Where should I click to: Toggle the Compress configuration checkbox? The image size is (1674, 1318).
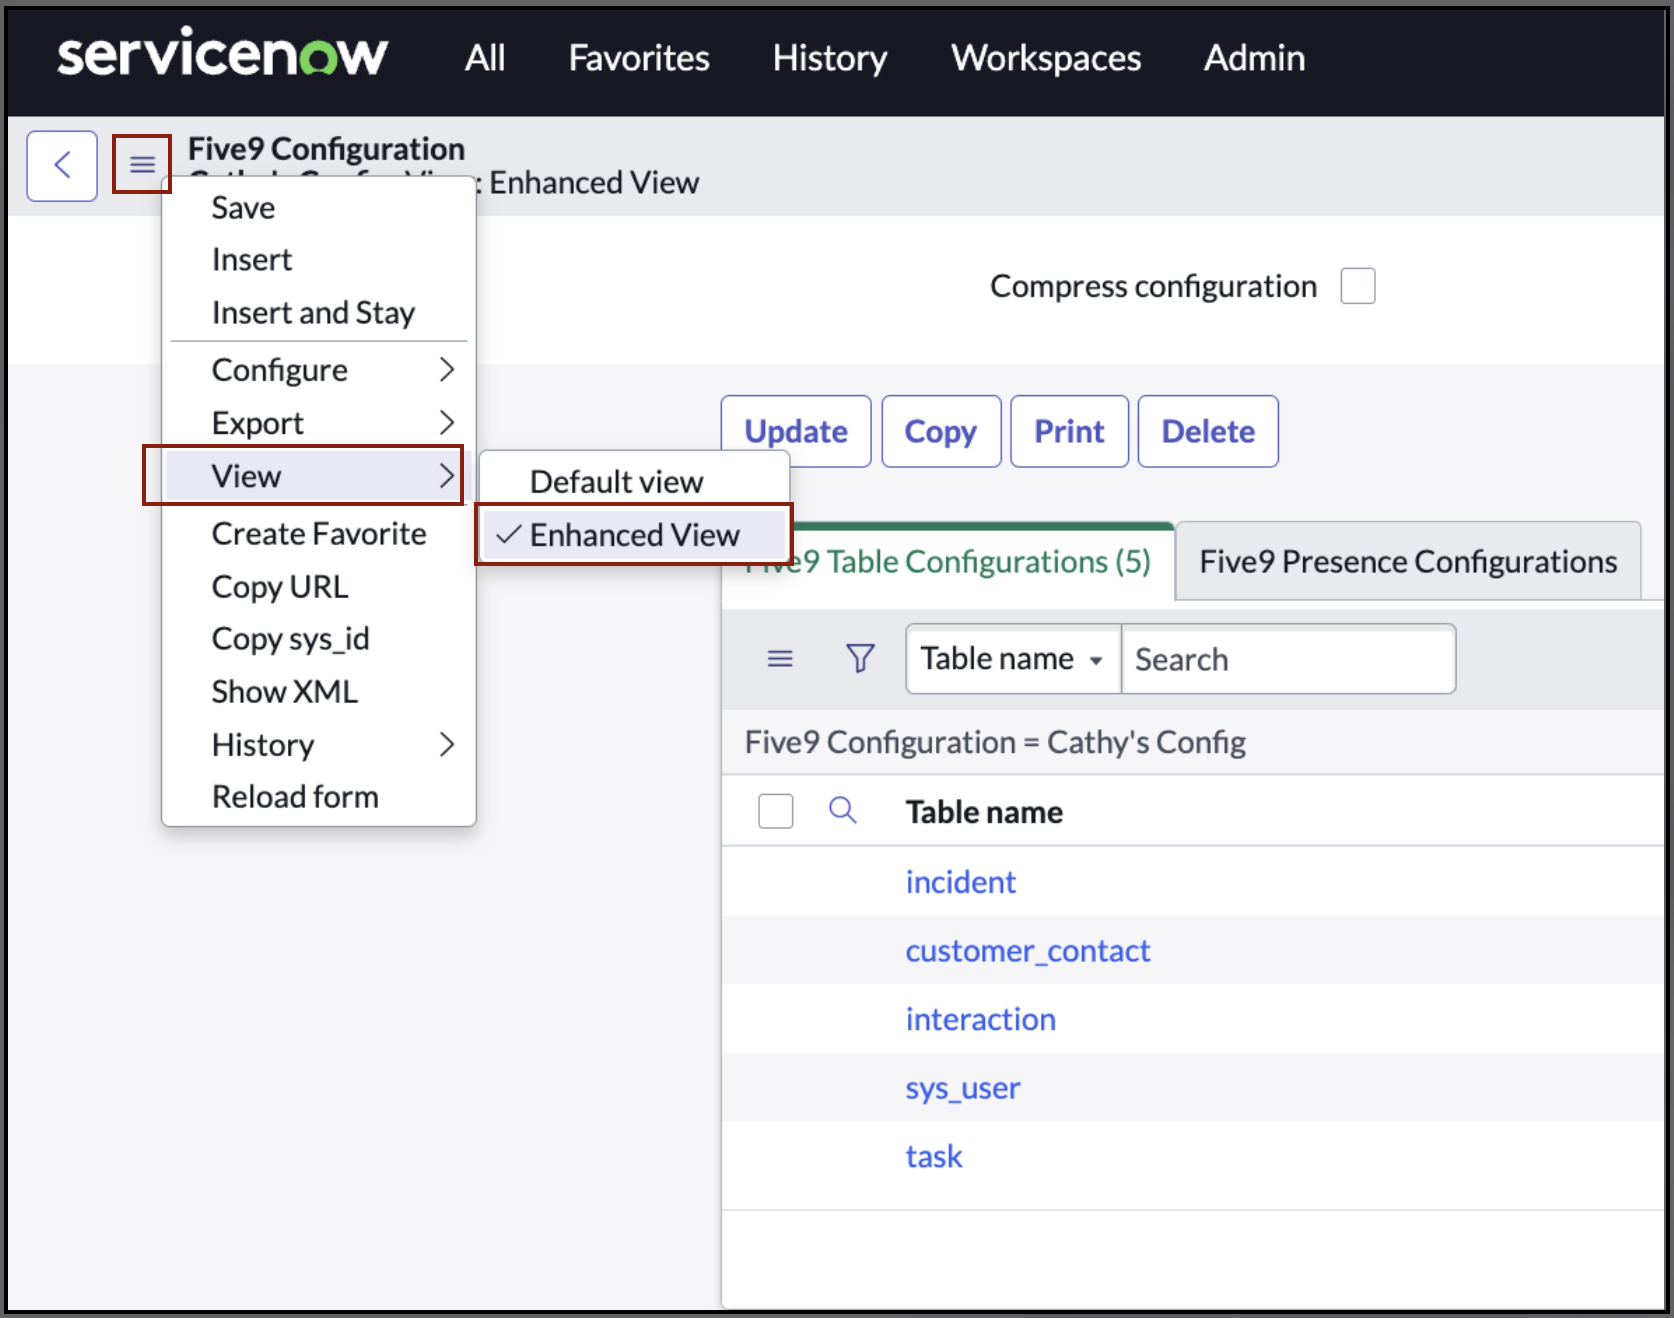pyautogui.click(x=1358, y=286)
